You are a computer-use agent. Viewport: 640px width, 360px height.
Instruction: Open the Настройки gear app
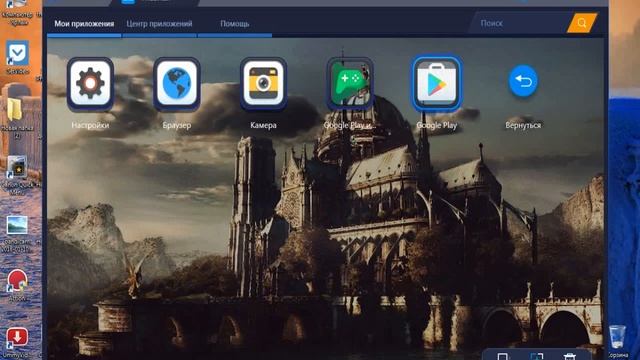tap(90, 83)
